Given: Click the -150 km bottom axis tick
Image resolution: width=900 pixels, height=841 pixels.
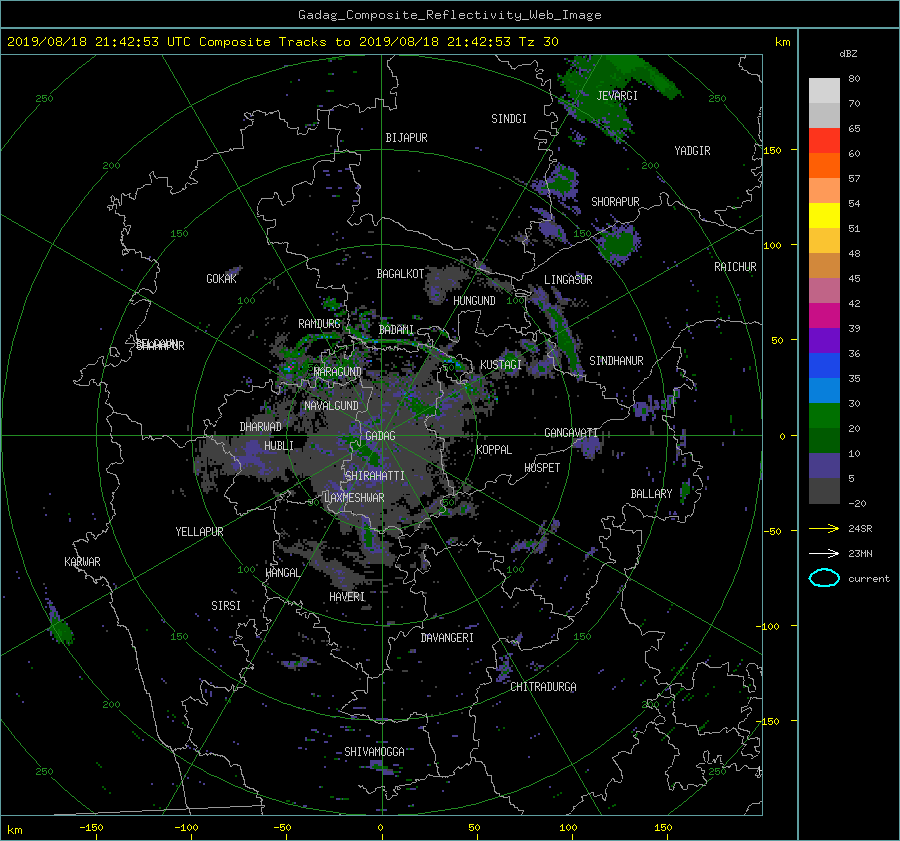Looking at the screenshot, I should point(91,828).
